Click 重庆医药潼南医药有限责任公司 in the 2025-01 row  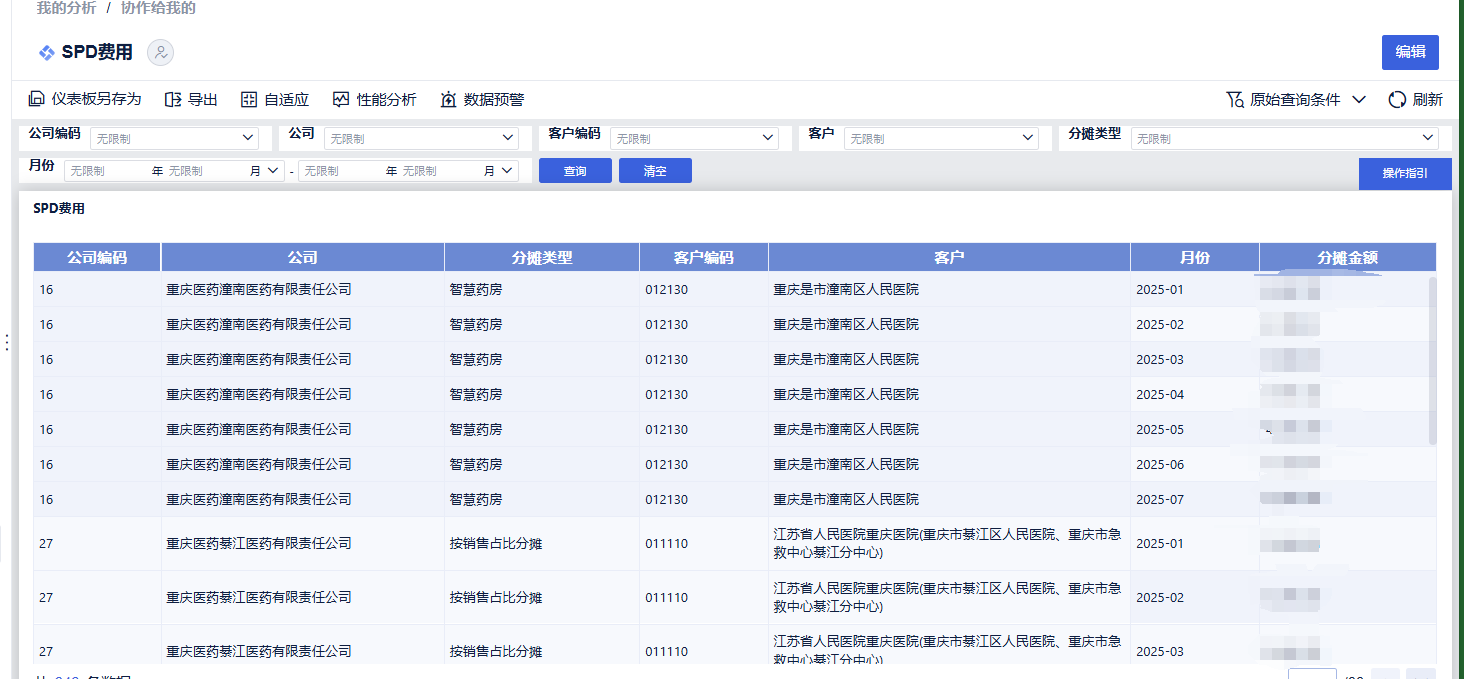point(259,290)
